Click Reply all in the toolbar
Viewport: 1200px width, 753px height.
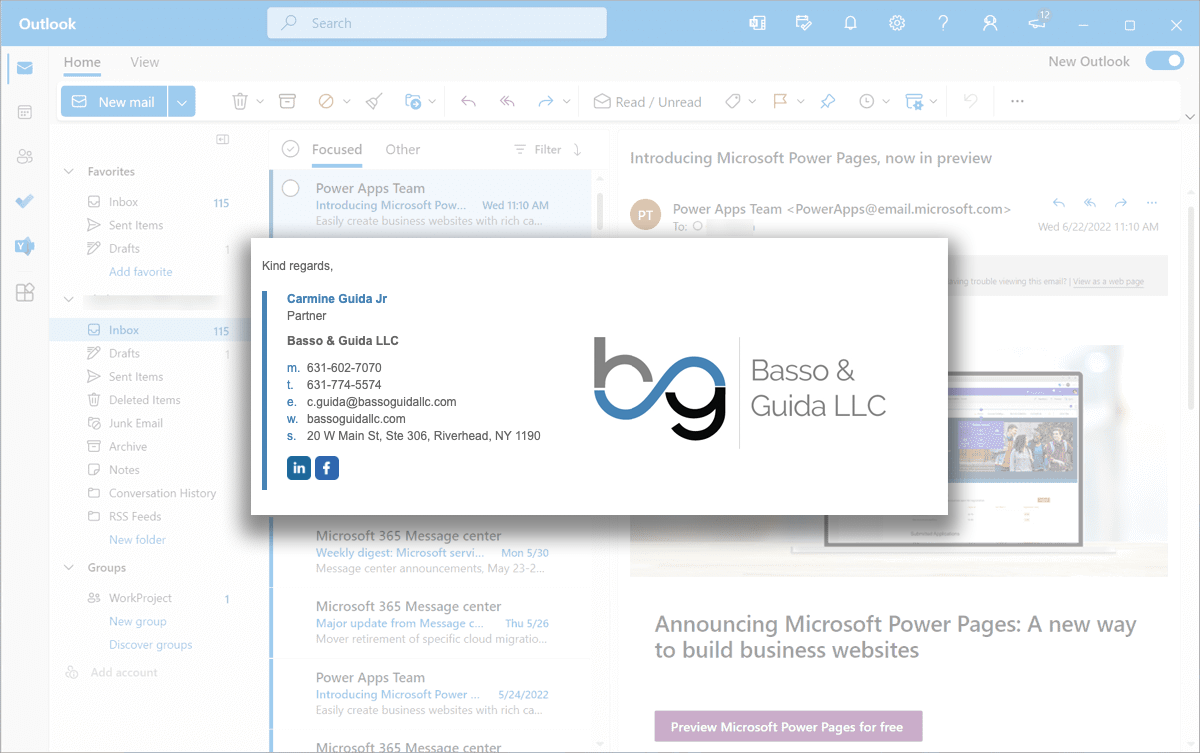point(507,101)
